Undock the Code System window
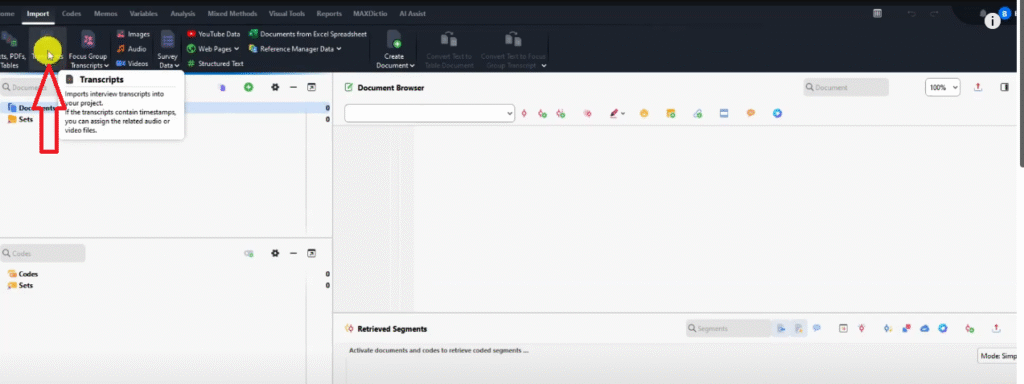This screenshot has width=1024, height=384. coord(312,253)
